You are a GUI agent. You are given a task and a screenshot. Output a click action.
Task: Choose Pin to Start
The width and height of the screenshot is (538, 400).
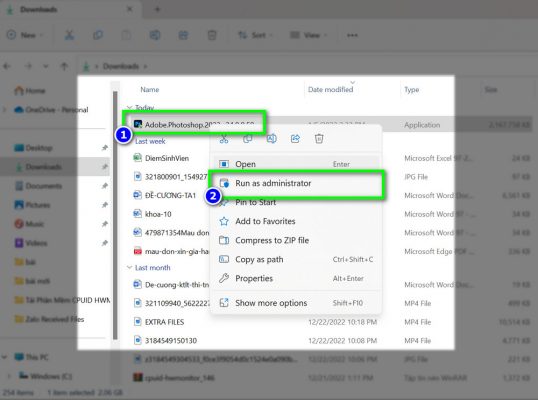click(295, 202)
